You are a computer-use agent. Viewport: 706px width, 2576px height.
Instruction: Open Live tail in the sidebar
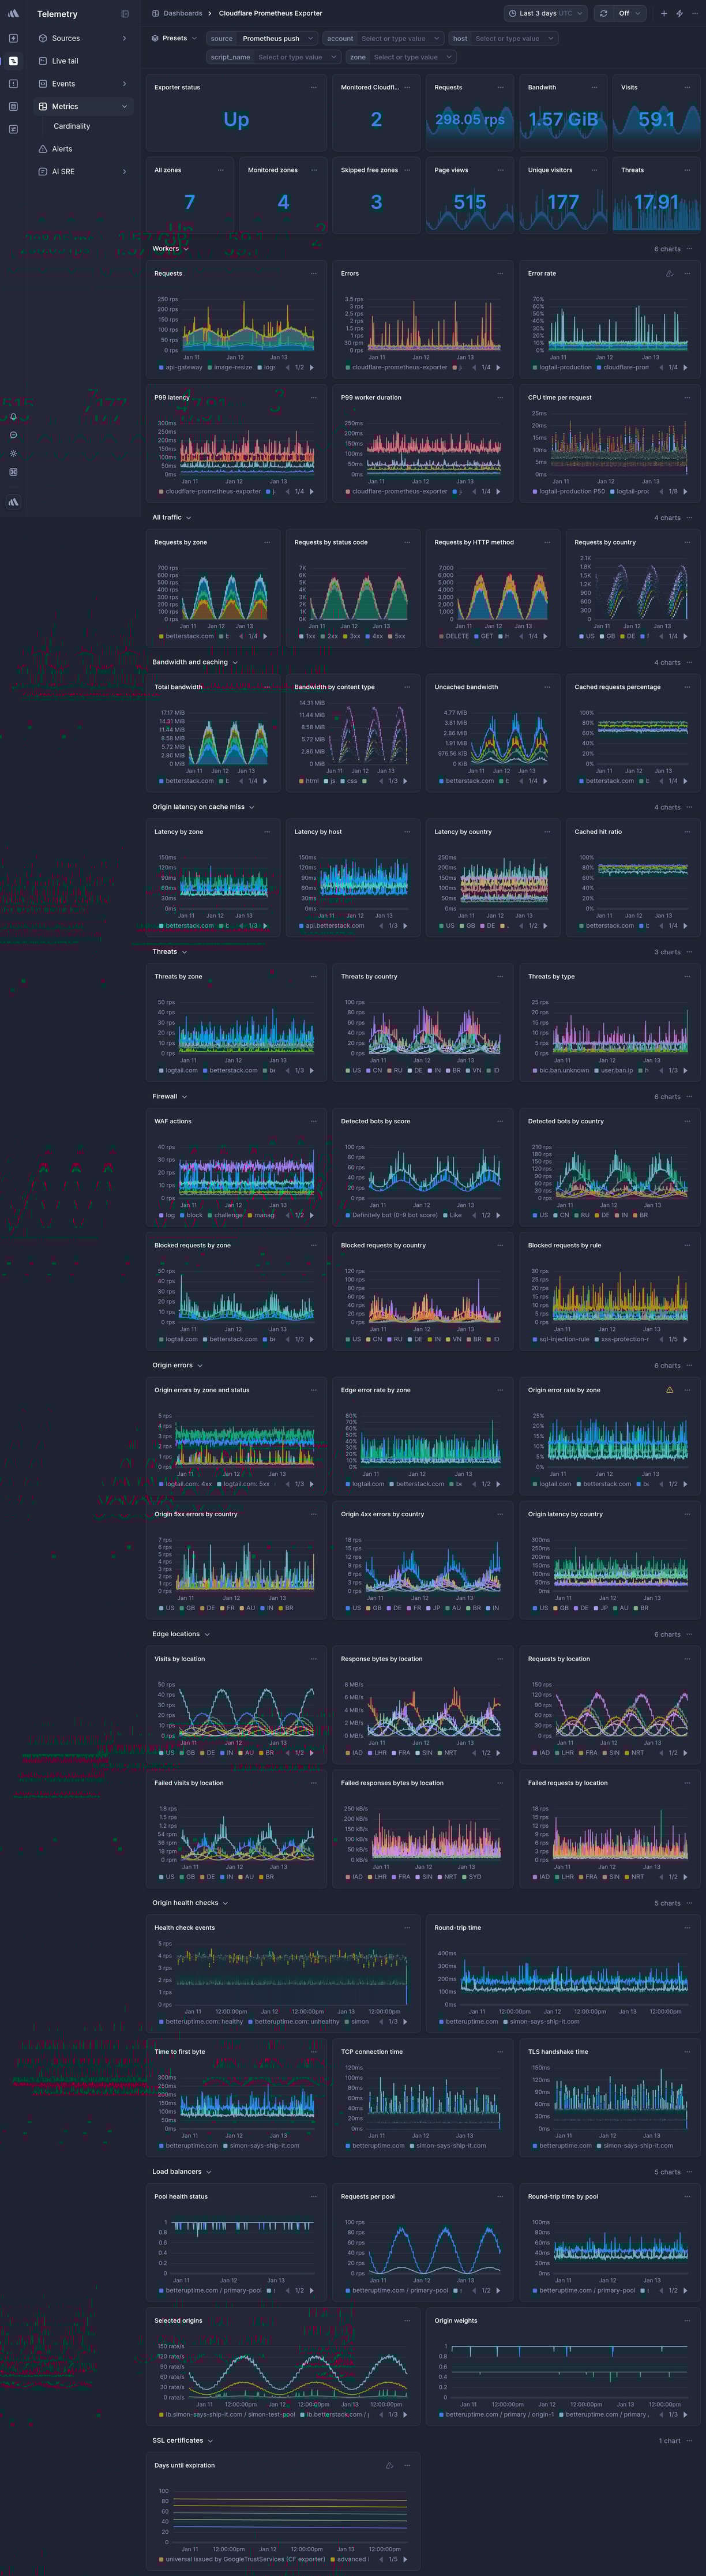(x=83, y=61)
